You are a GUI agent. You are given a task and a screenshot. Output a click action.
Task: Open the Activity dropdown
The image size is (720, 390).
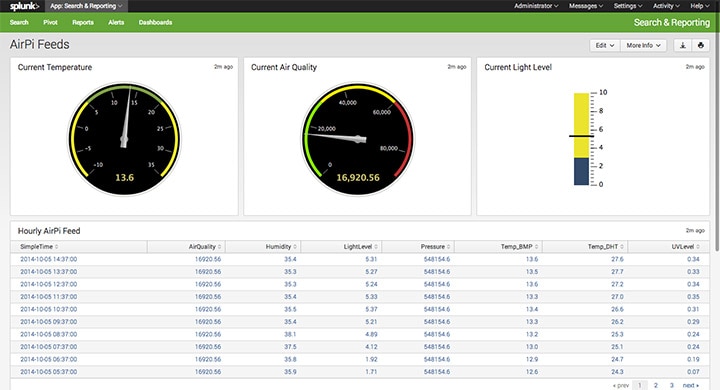point(666,6)
